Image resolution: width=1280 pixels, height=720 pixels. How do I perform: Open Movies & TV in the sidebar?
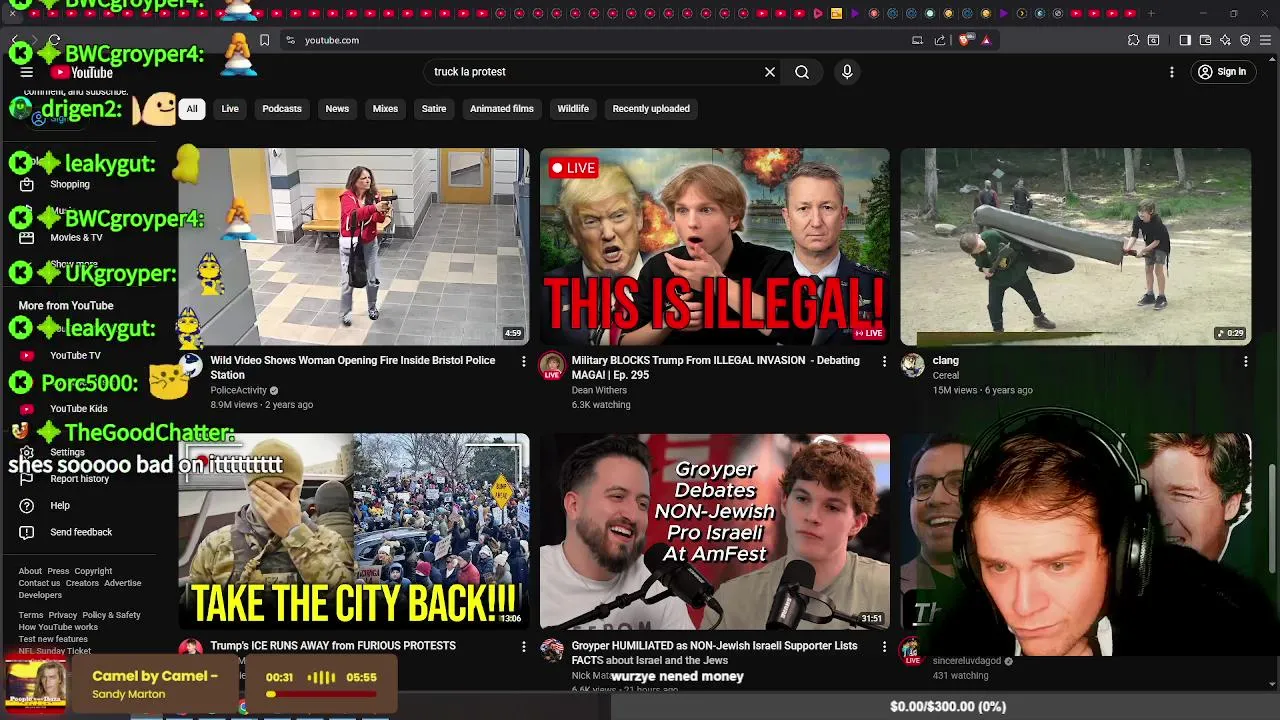(76, 237)
